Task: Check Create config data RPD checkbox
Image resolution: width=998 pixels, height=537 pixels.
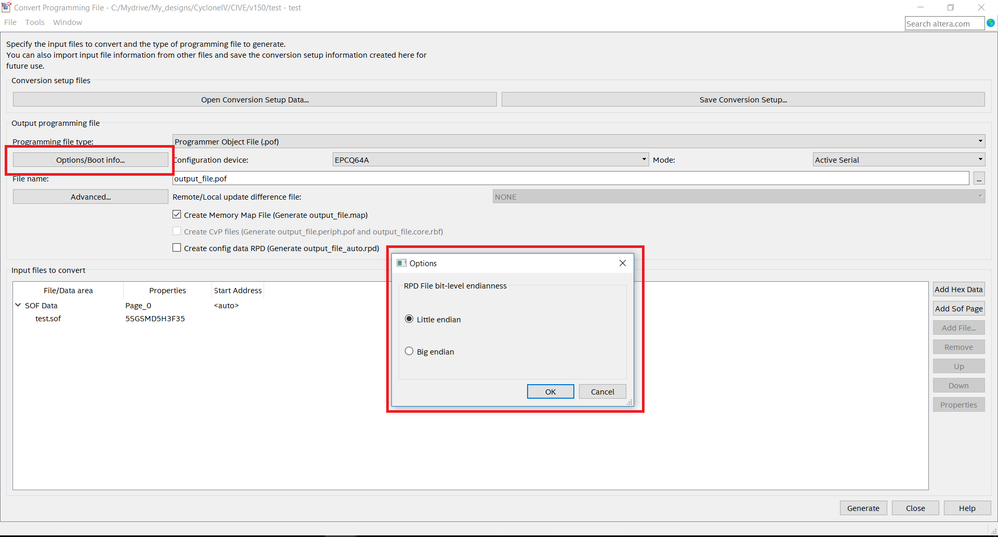Action: (176, 248)
